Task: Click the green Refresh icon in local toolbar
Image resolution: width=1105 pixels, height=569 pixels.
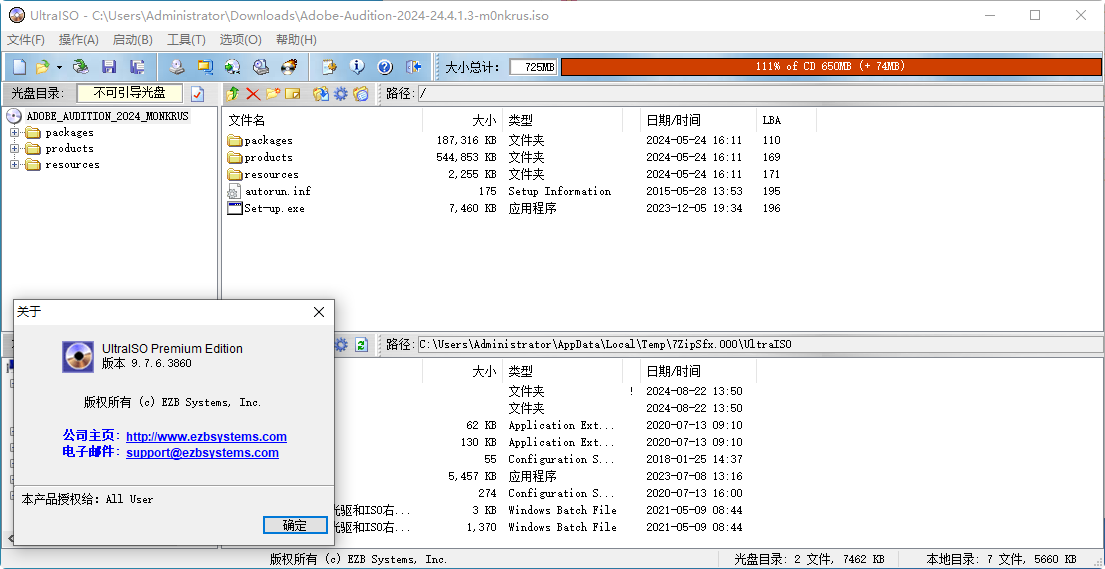Action: point(361,344)
